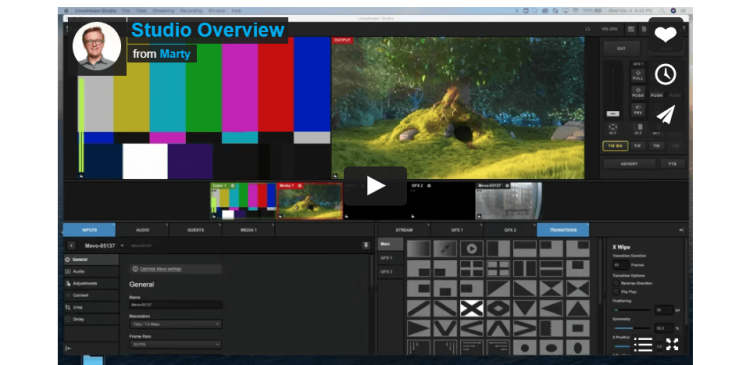The image size is (750, 365).
Task: Switch to the AUDIO tab
Action: [x=143, y=230]
